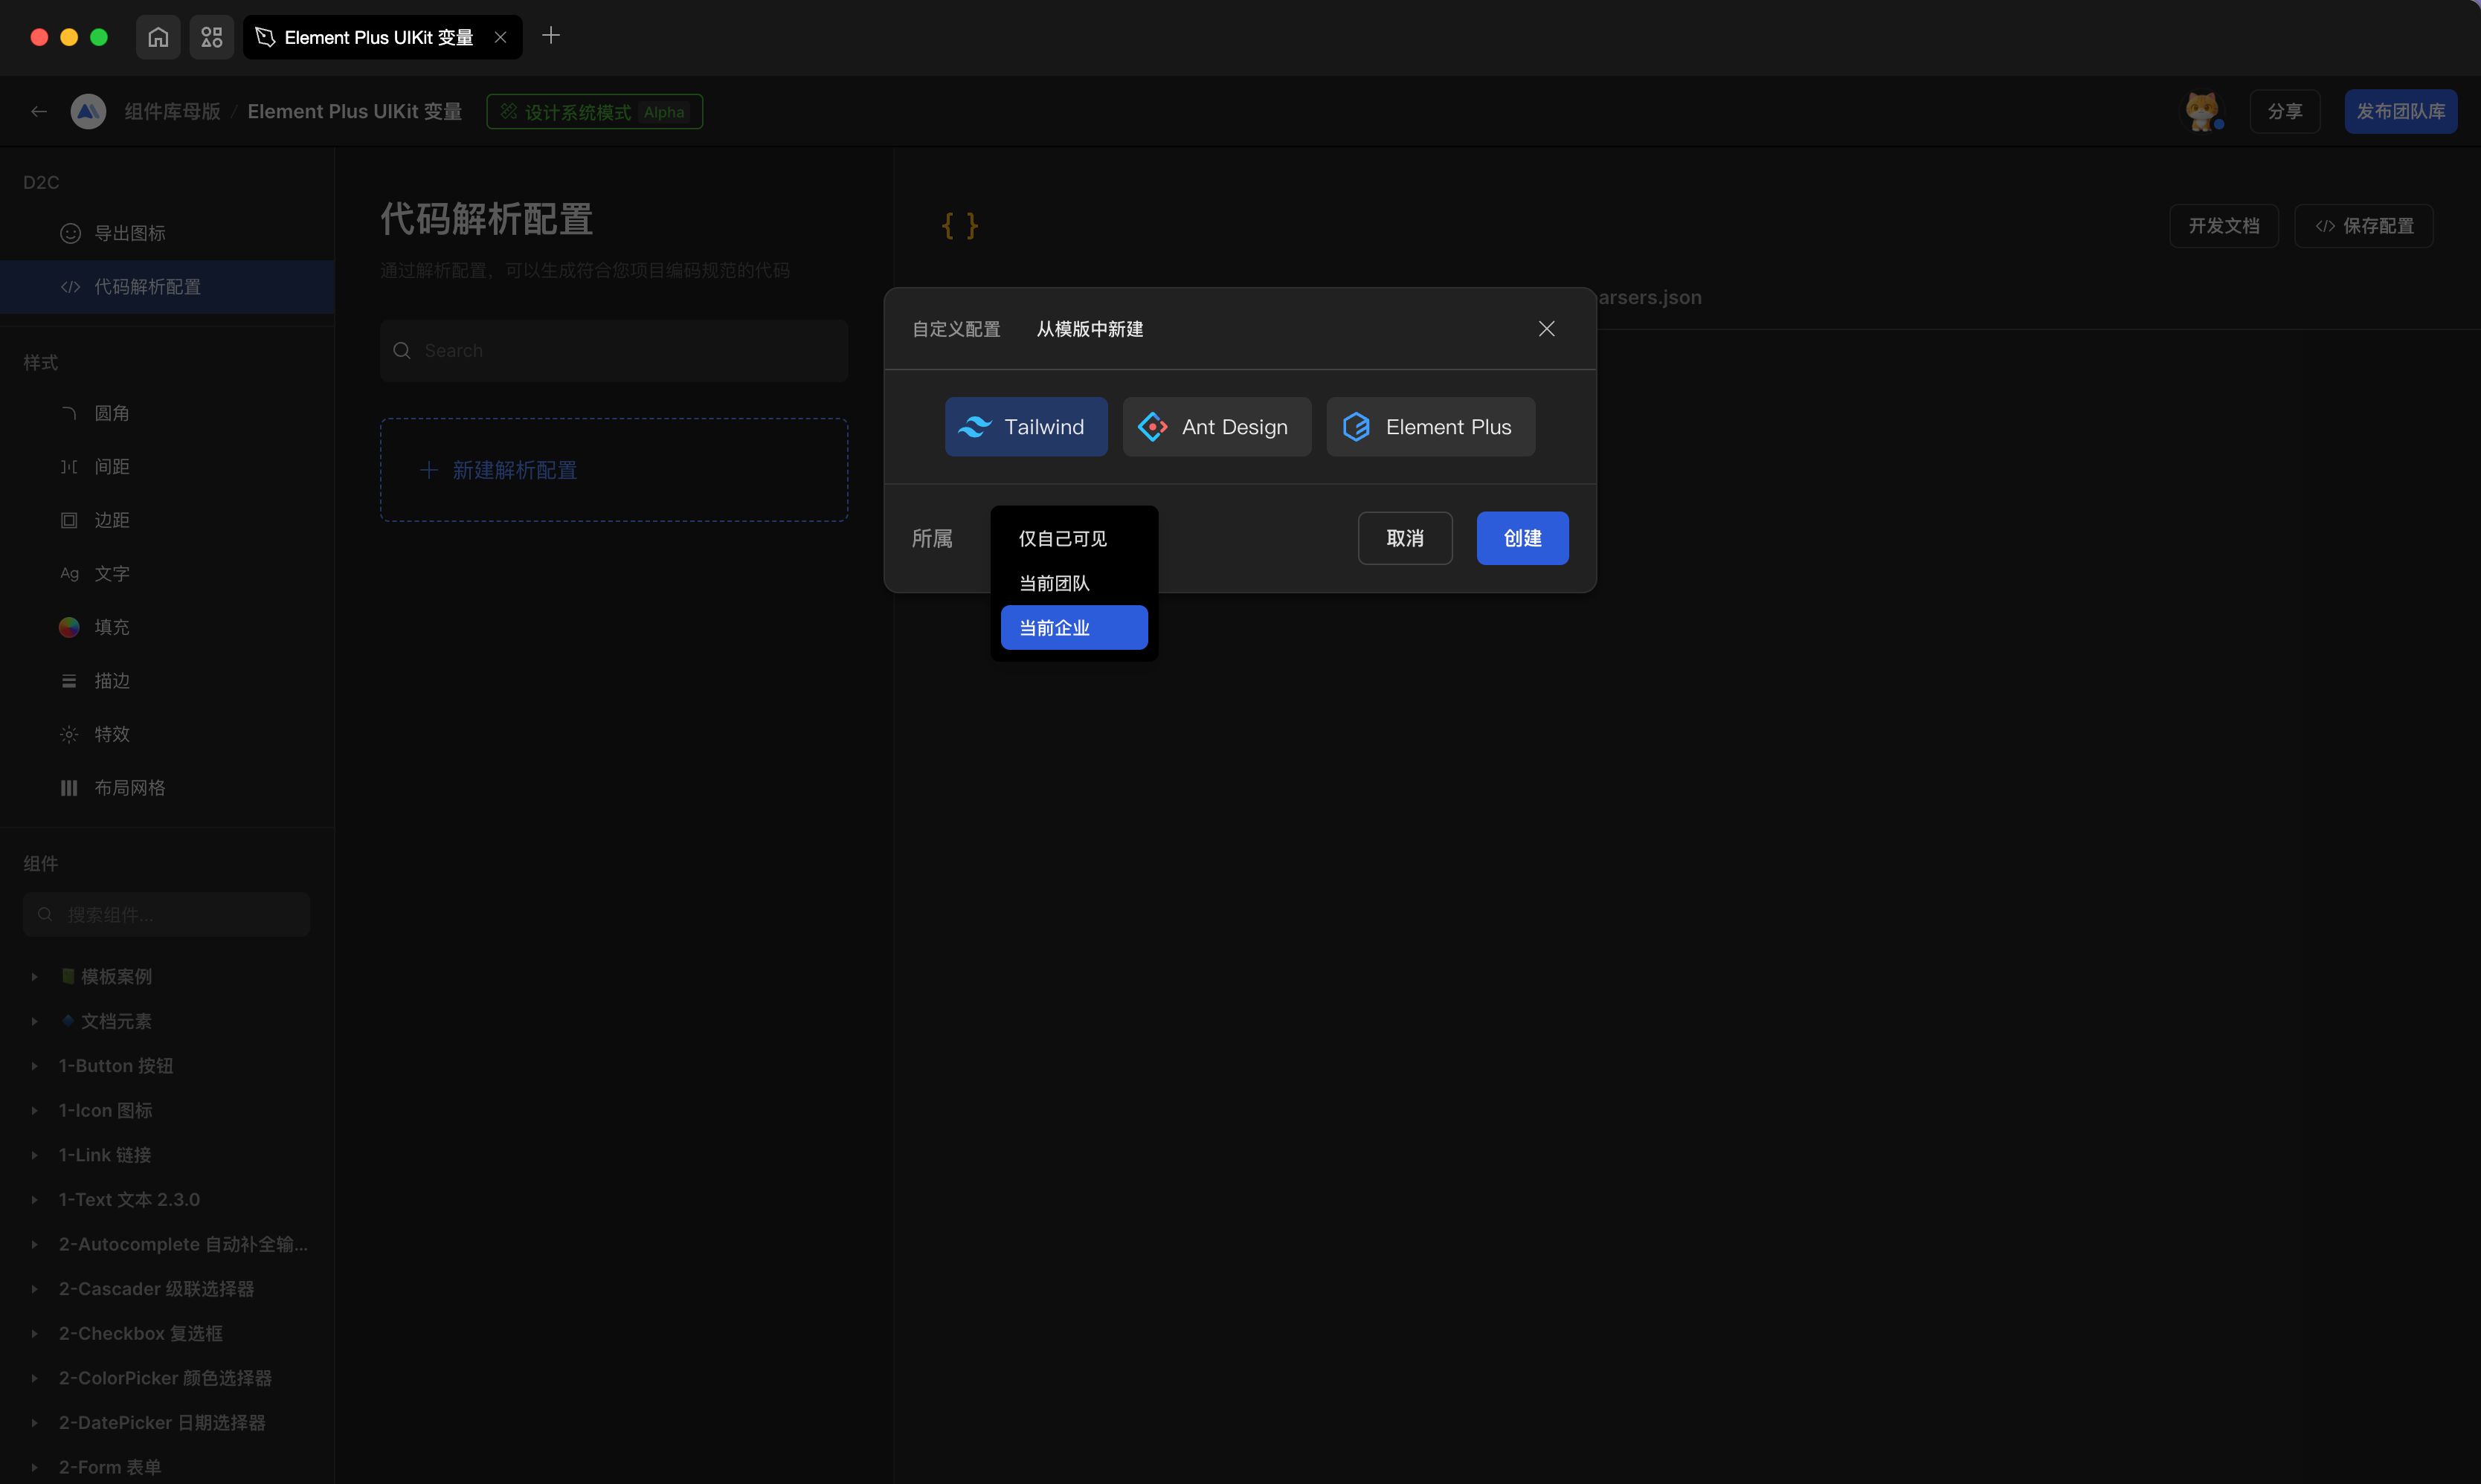Expand the 文档元素 tree item
The image size is (2481, 1484).
tap(34, 1021)
